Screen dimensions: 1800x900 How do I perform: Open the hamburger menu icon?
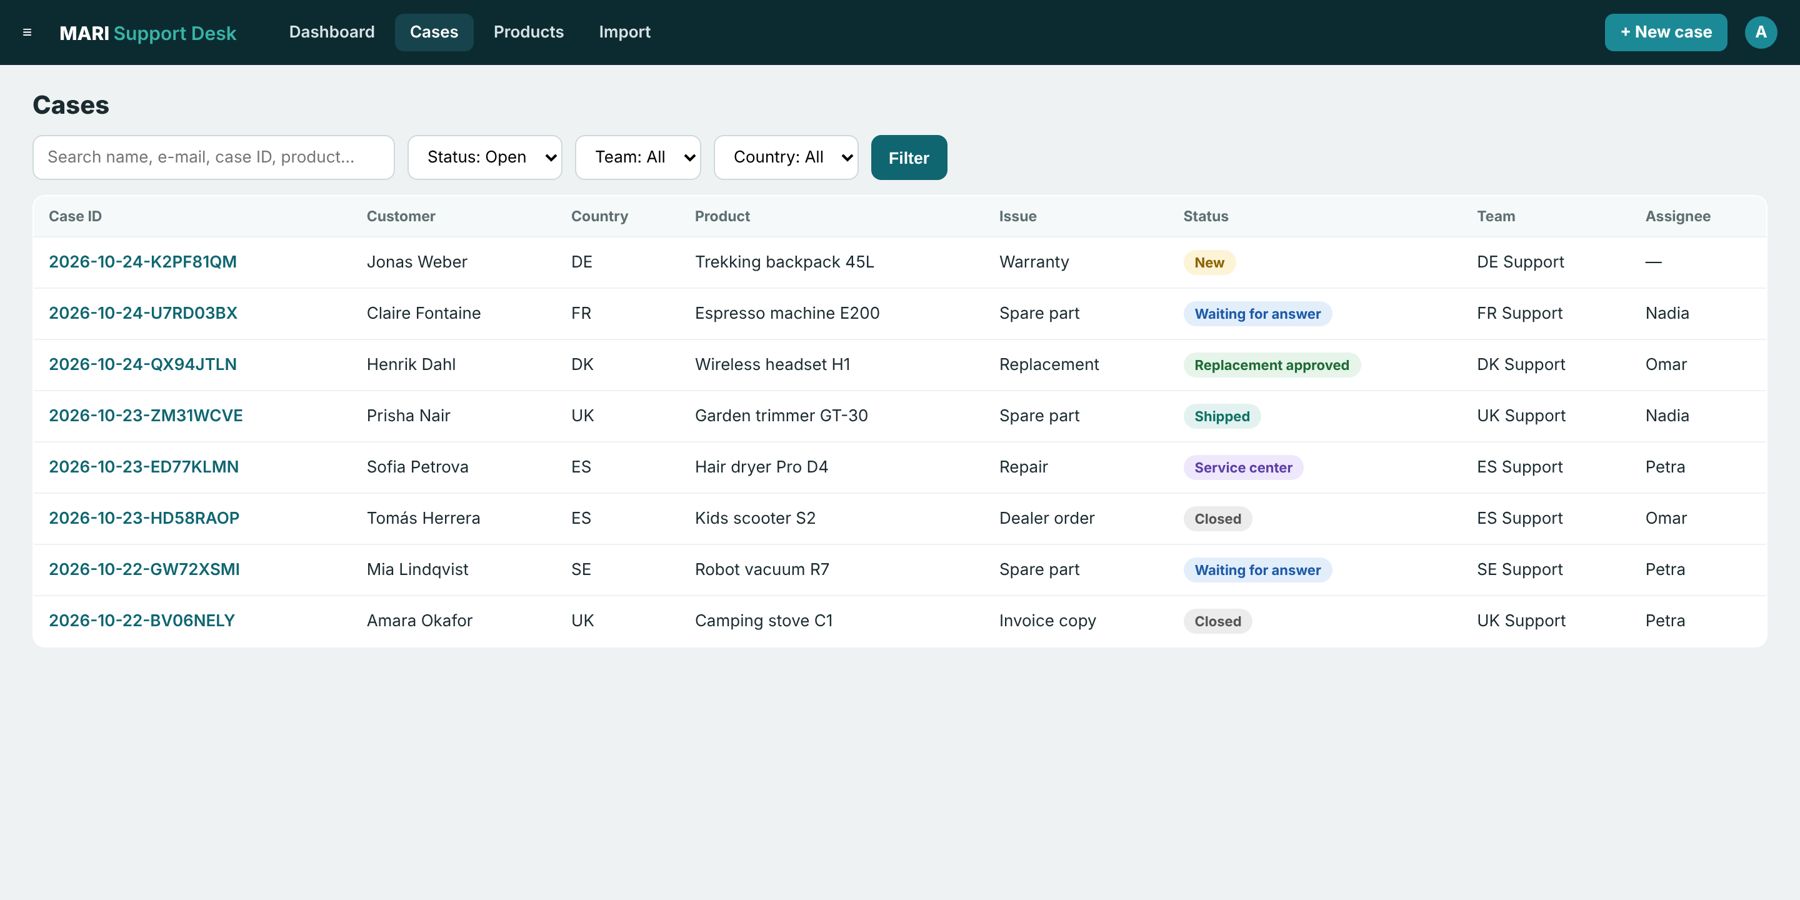(x=27, y=33)
